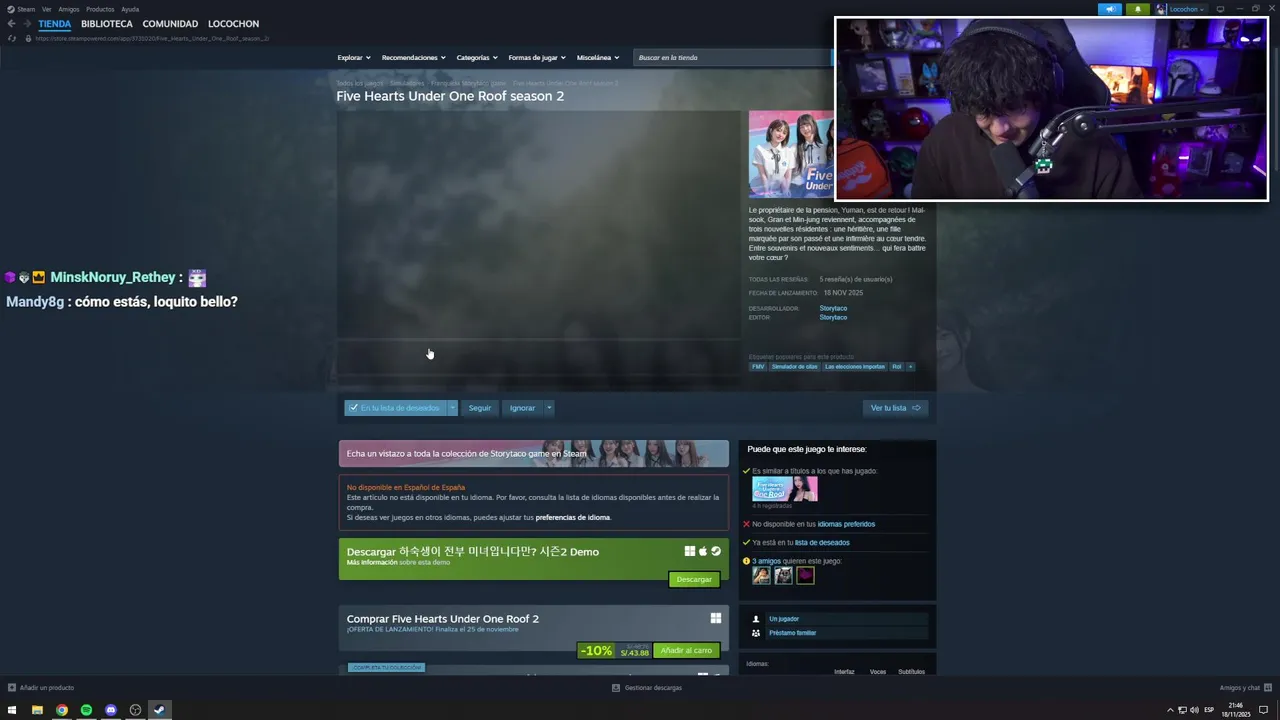Click the Ignorar button
Viewport: 1280px width, 720px height.
click(x=522, y=408)
